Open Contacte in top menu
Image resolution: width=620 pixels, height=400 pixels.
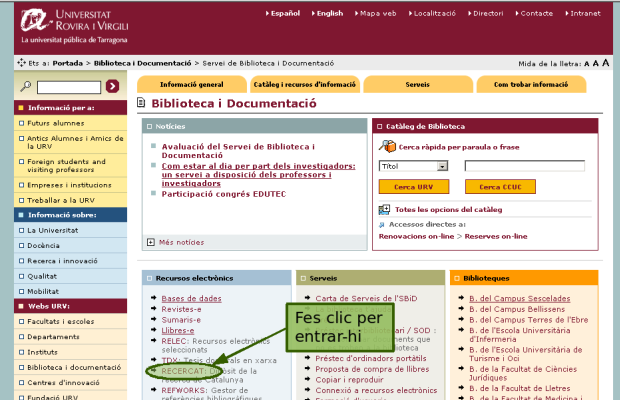click(535, 13)
